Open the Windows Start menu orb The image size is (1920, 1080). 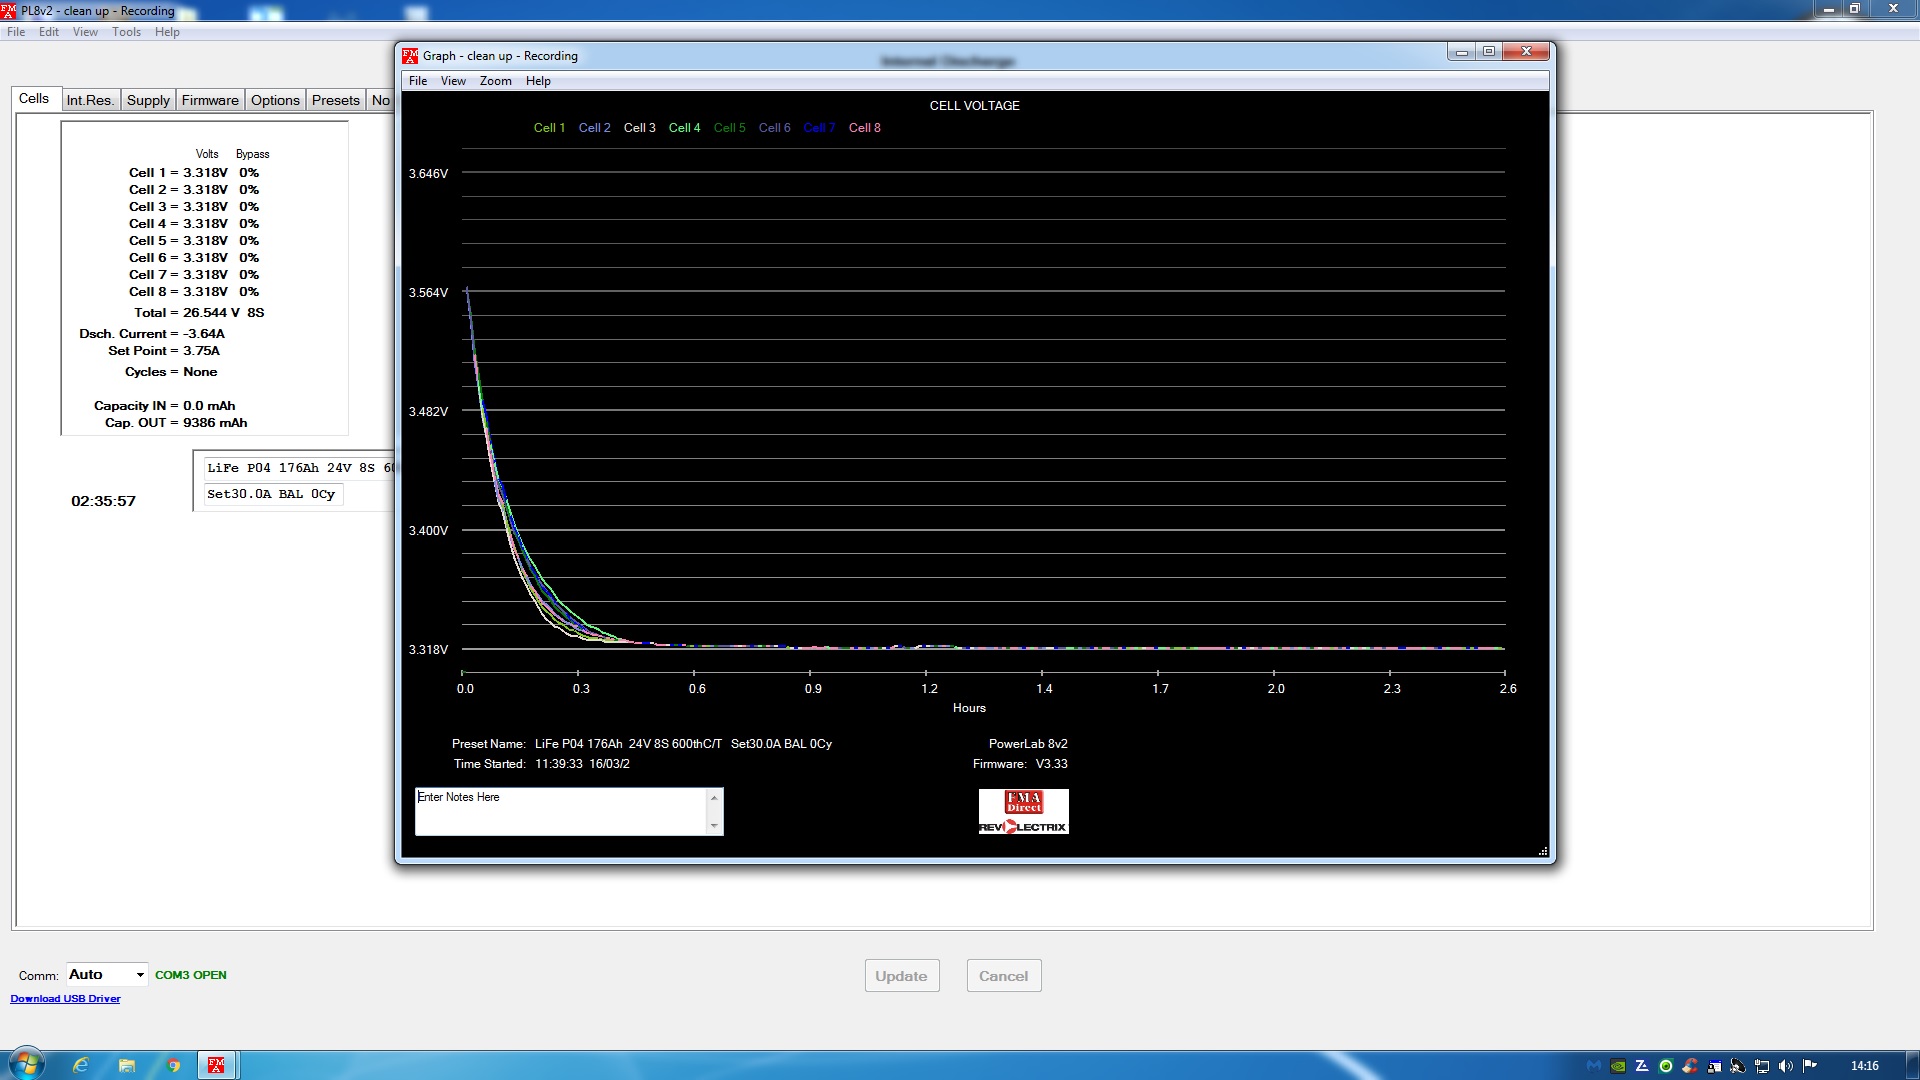[x=25, y=1064]
